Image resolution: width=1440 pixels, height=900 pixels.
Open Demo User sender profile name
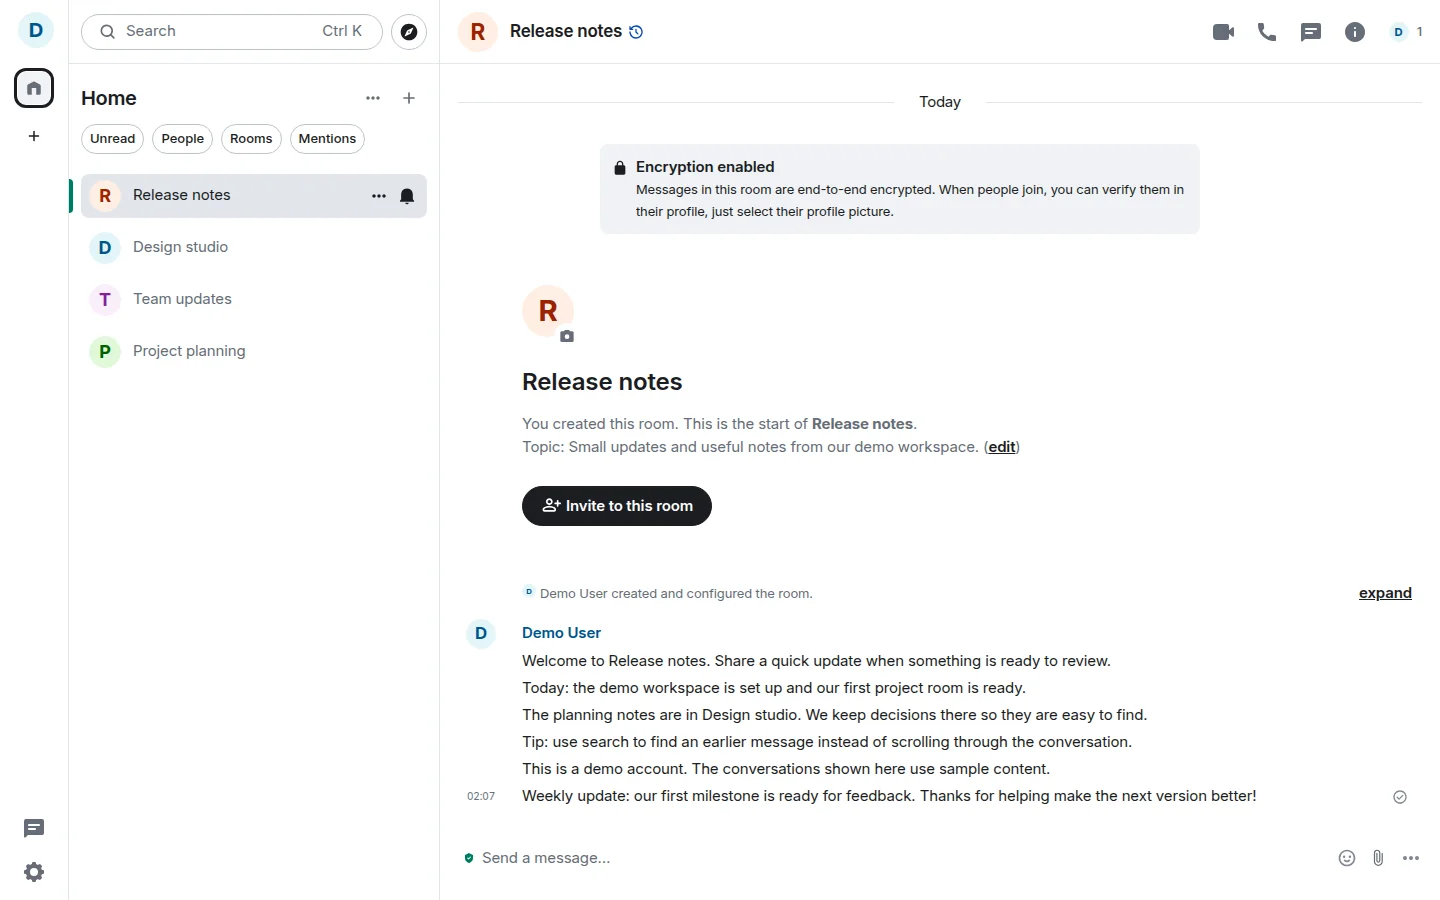click(x=561, y=633)
